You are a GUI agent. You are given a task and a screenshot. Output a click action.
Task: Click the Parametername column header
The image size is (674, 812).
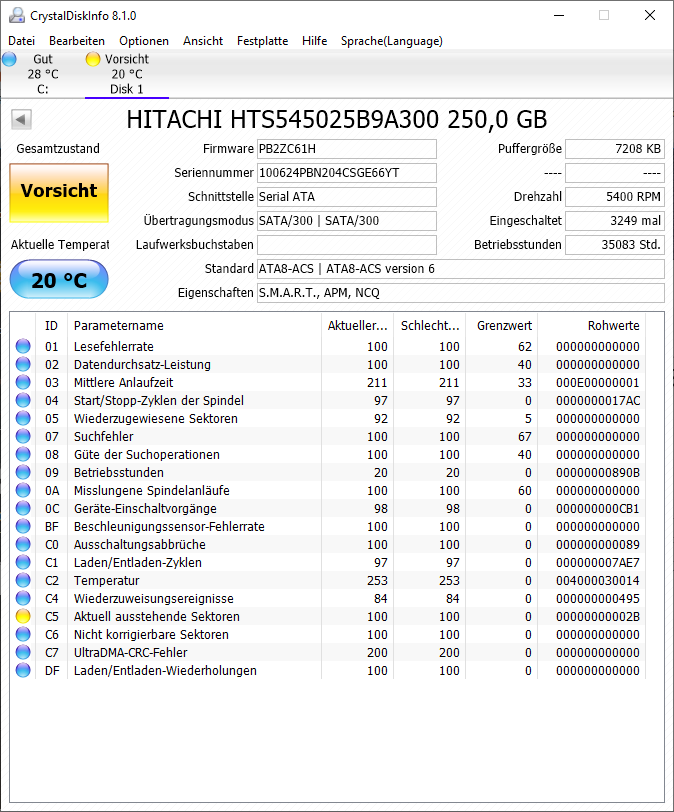[x=194, y=326]
